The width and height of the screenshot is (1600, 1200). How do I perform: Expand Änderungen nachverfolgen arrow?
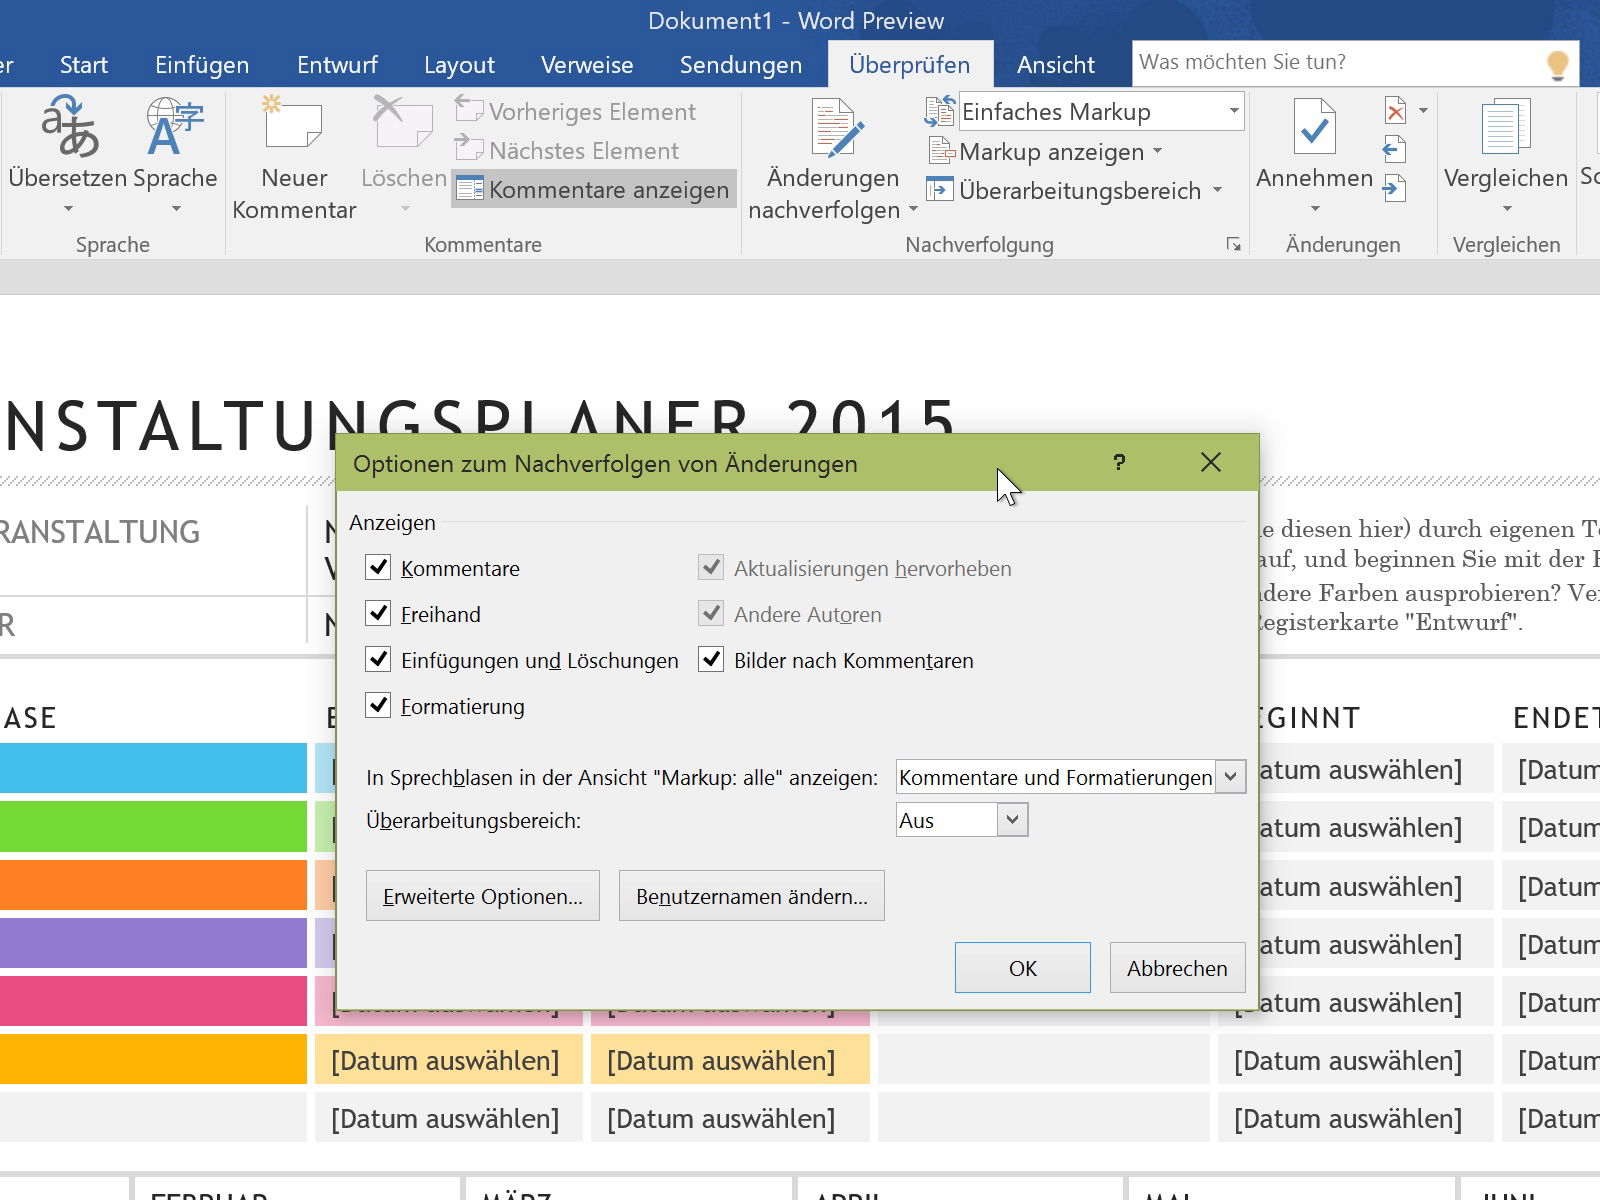(x=913, y=210)
